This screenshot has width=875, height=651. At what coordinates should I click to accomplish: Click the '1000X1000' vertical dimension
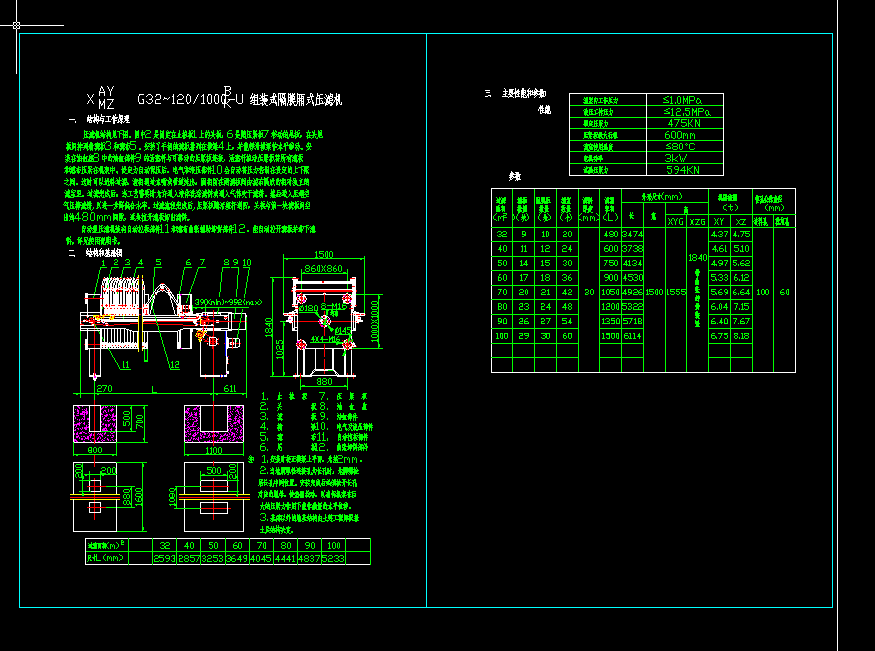(x=374, y=321)
